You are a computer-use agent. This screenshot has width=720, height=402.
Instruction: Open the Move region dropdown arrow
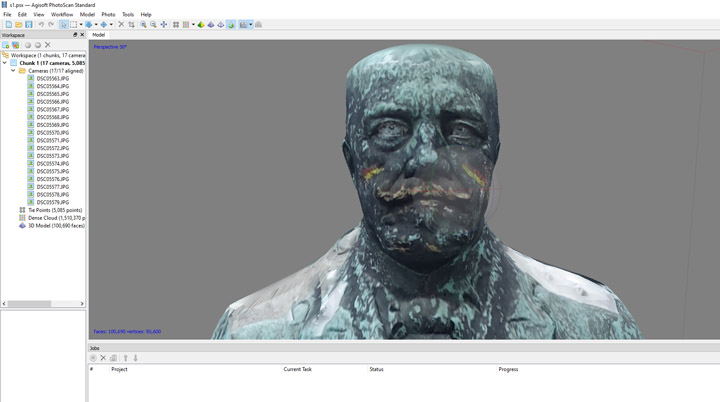pos(96,24)
